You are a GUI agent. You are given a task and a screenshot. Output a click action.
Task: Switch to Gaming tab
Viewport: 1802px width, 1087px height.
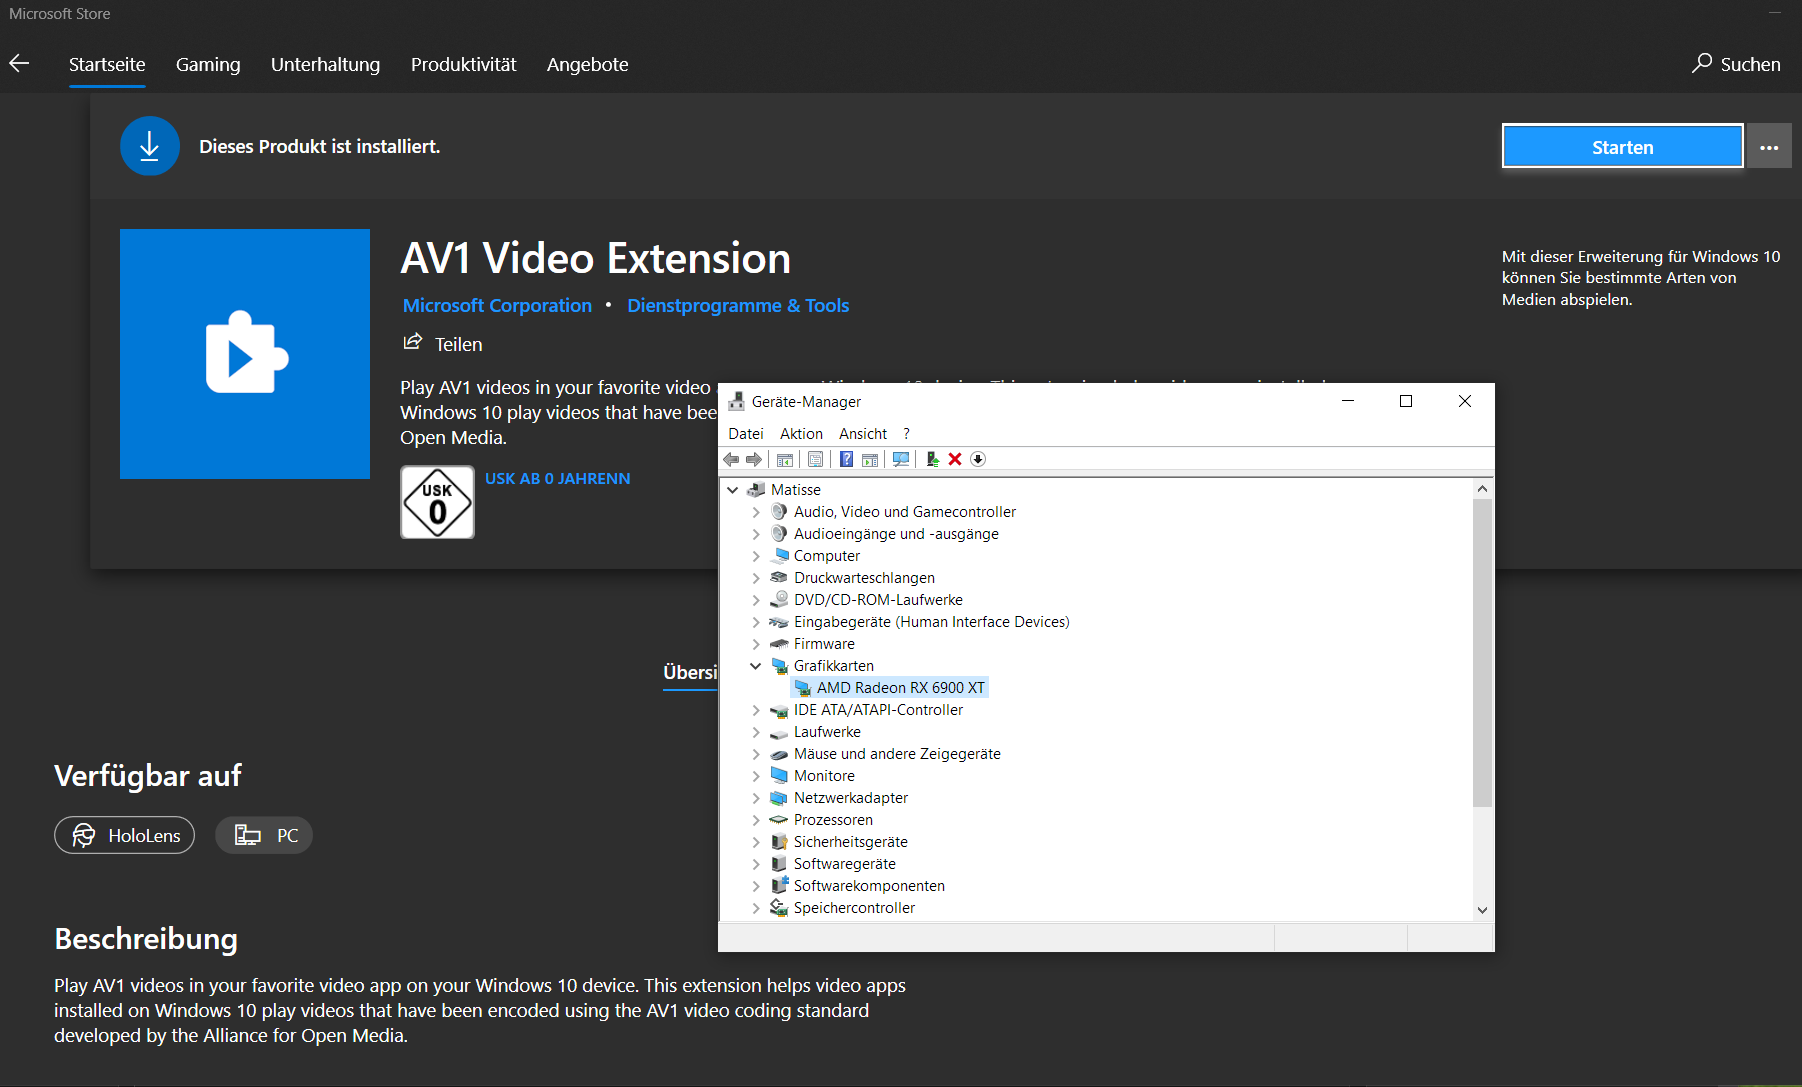click(x=208, y=64)
